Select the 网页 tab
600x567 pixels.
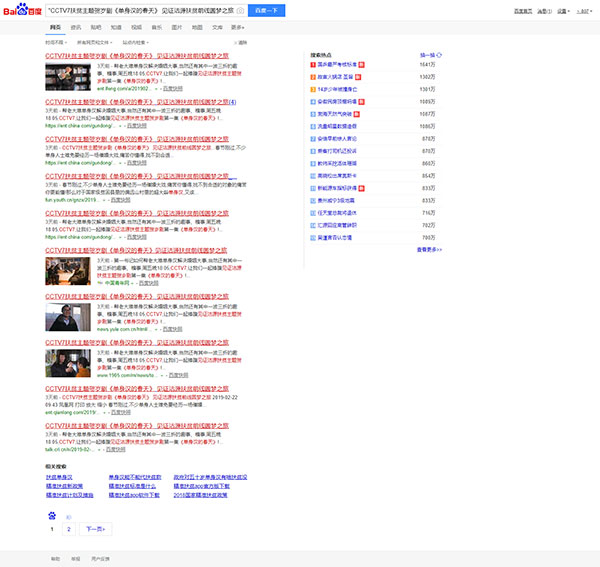tap(55, 27)
